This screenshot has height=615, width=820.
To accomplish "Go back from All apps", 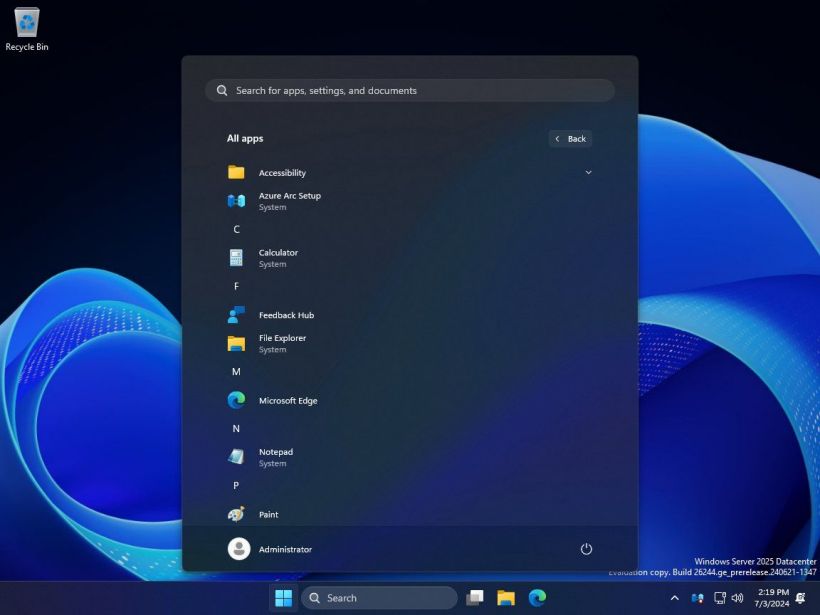I will point(570,139).
